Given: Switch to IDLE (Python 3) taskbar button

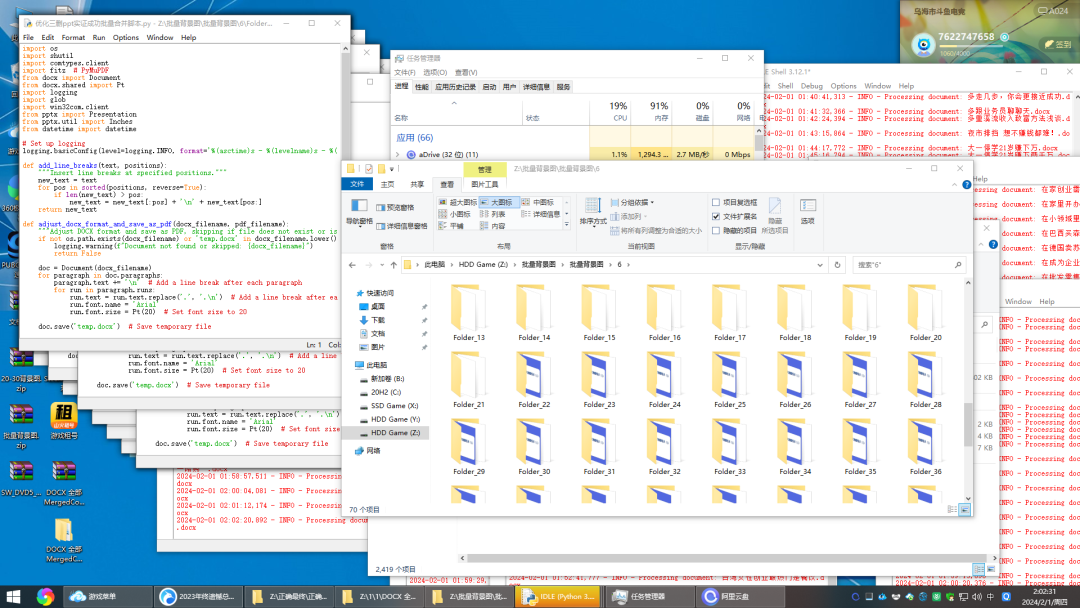Looking at the screenshot, I should click(x=558, y=596).
